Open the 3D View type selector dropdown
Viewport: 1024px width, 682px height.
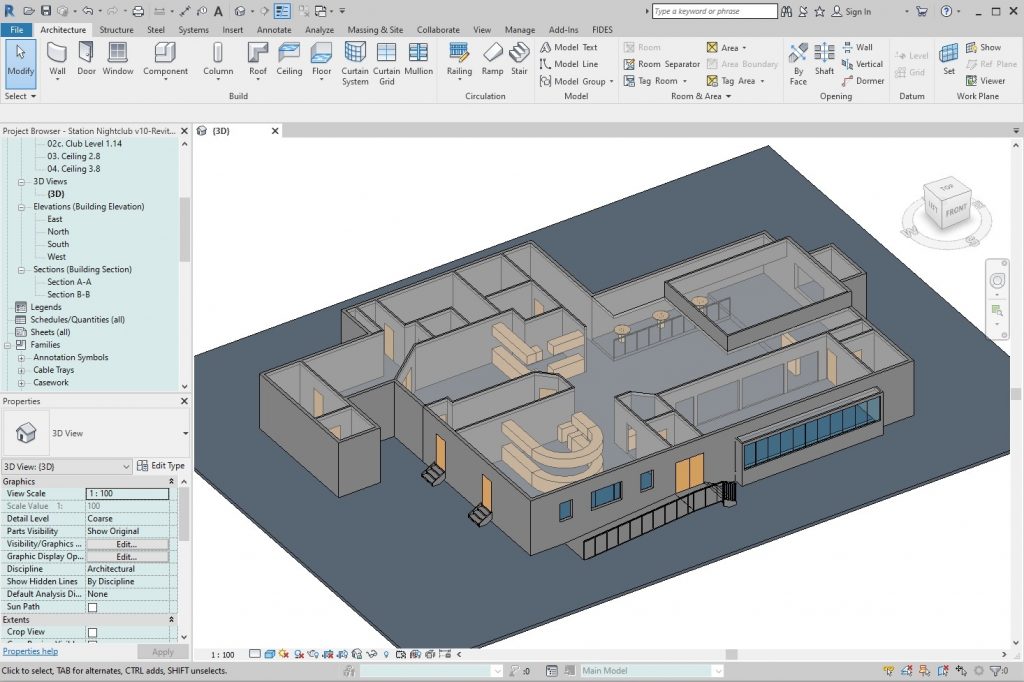pyautogui.click(x=184, y=434)
